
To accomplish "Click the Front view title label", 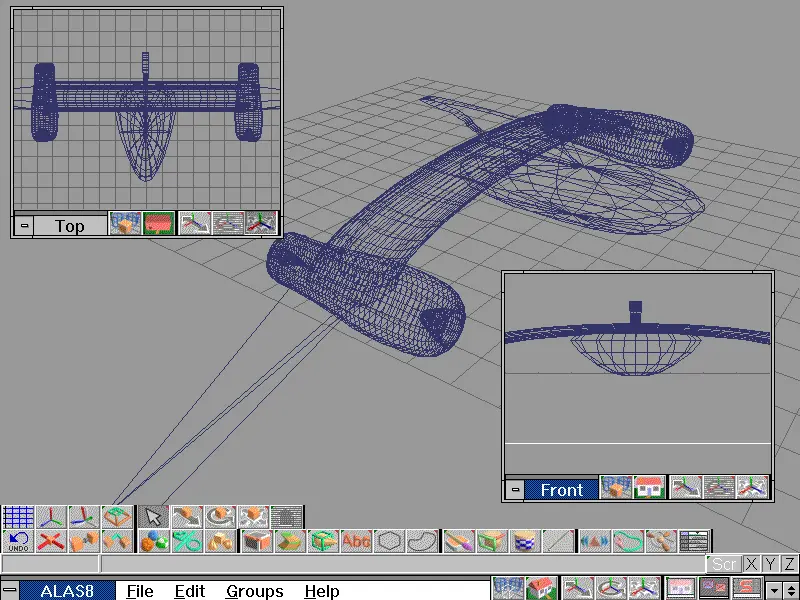I will pyautogui.click(x=562, y=489).
